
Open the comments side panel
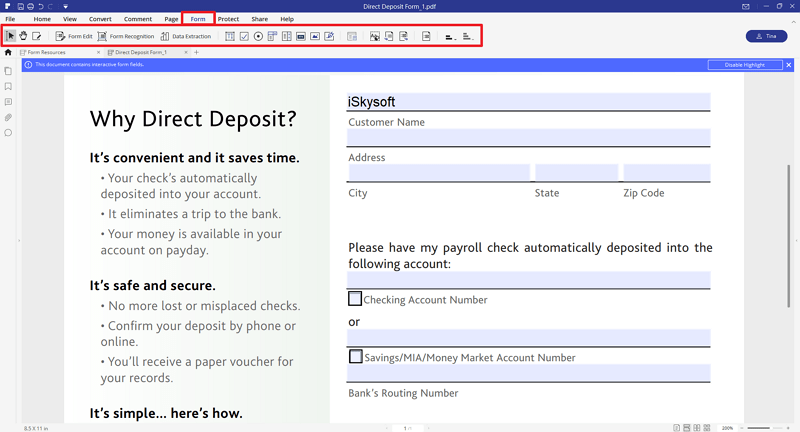click(x=8, y=102)
